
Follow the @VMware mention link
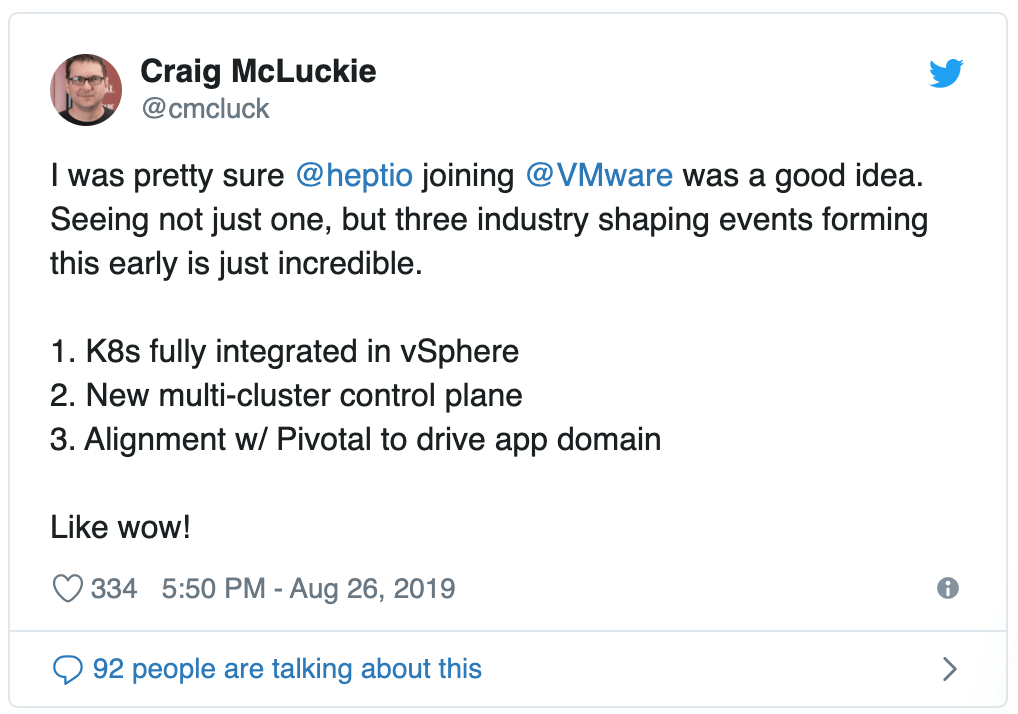pos(599,175)
